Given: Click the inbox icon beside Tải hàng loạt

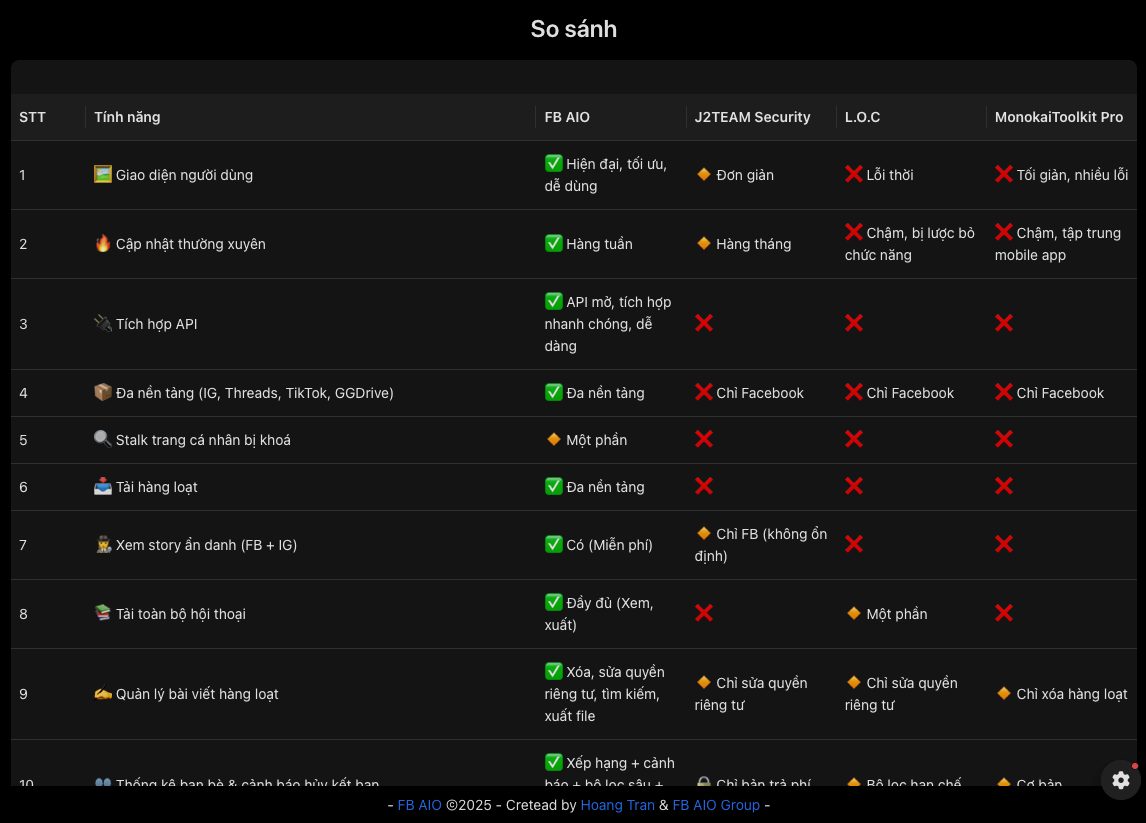Looking at the screenshot, I should click(x=102, y=486).
